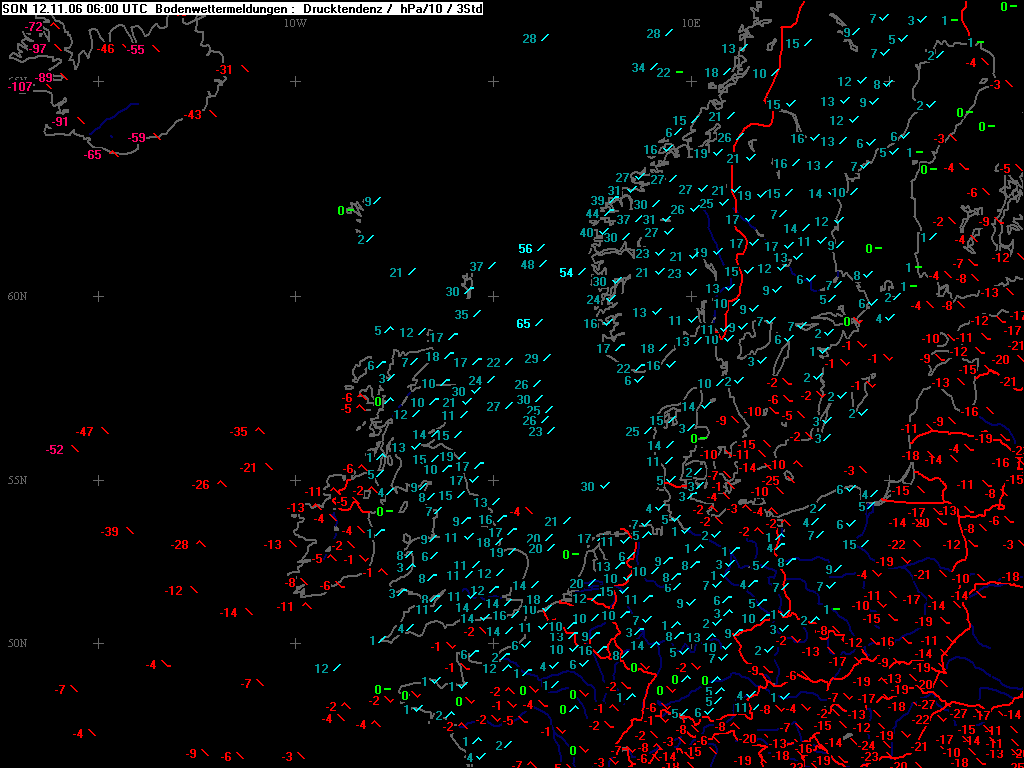The height and width of the screenshot is (768, 1024).
Task: Click the bright 54 station reading
Action: (566, 273)
